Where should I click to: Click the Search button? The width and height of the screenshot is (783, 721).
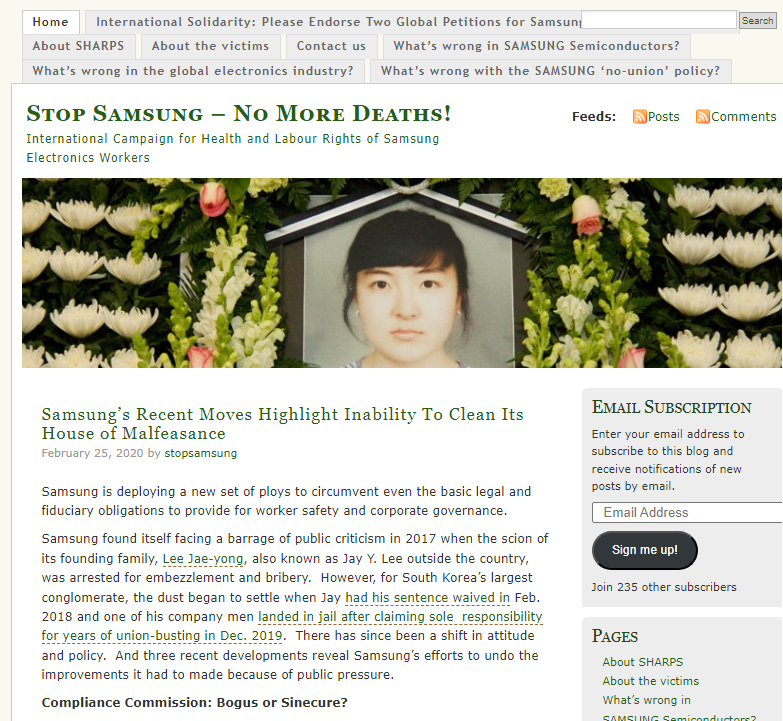pyautogui.click(x=757, y=20)
